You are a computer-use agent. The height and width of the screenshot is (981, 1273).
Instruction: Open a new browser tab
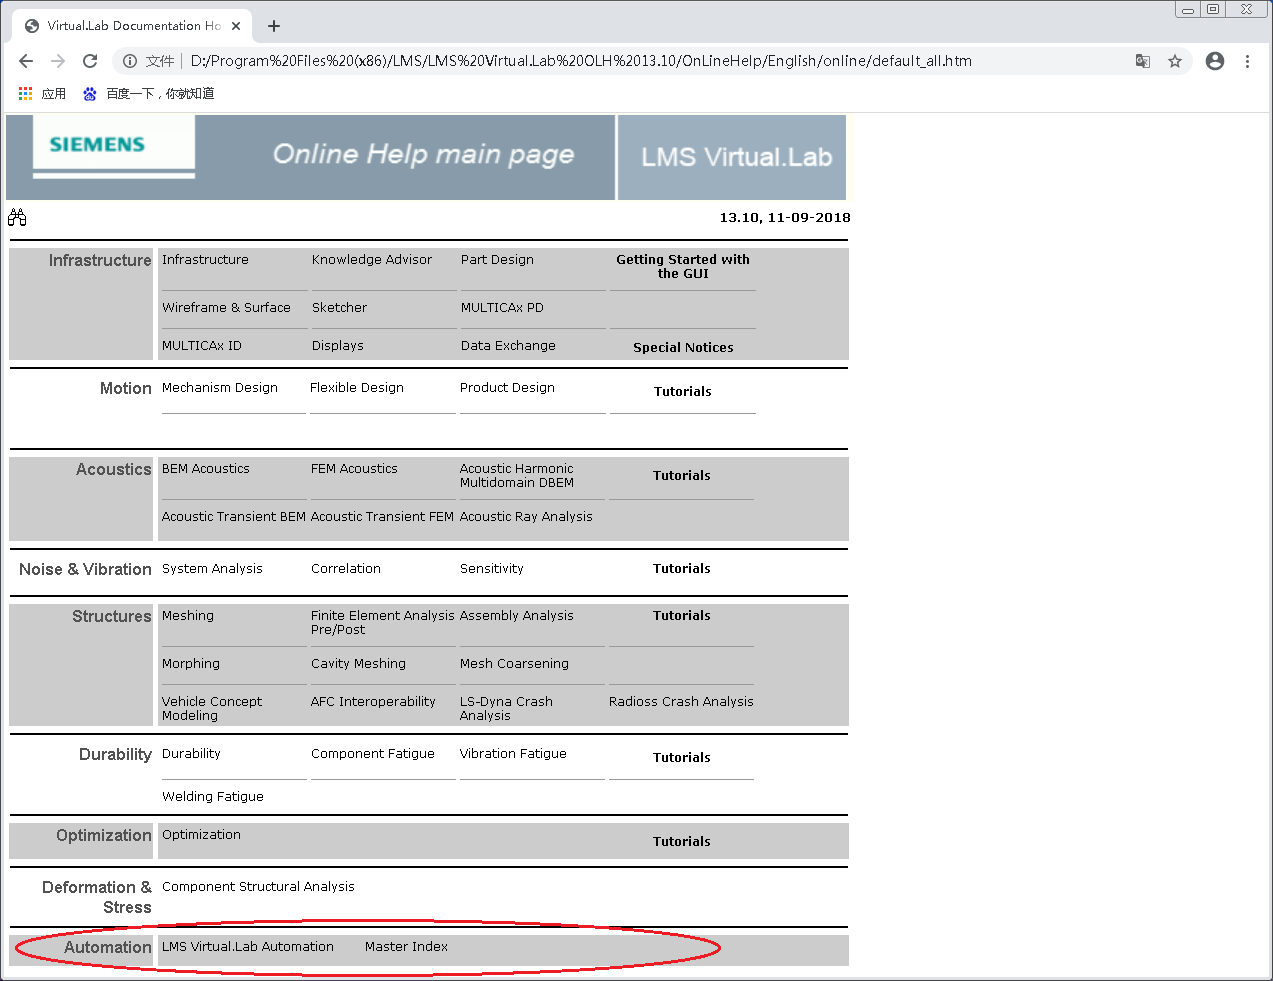(x=273, y=26)
